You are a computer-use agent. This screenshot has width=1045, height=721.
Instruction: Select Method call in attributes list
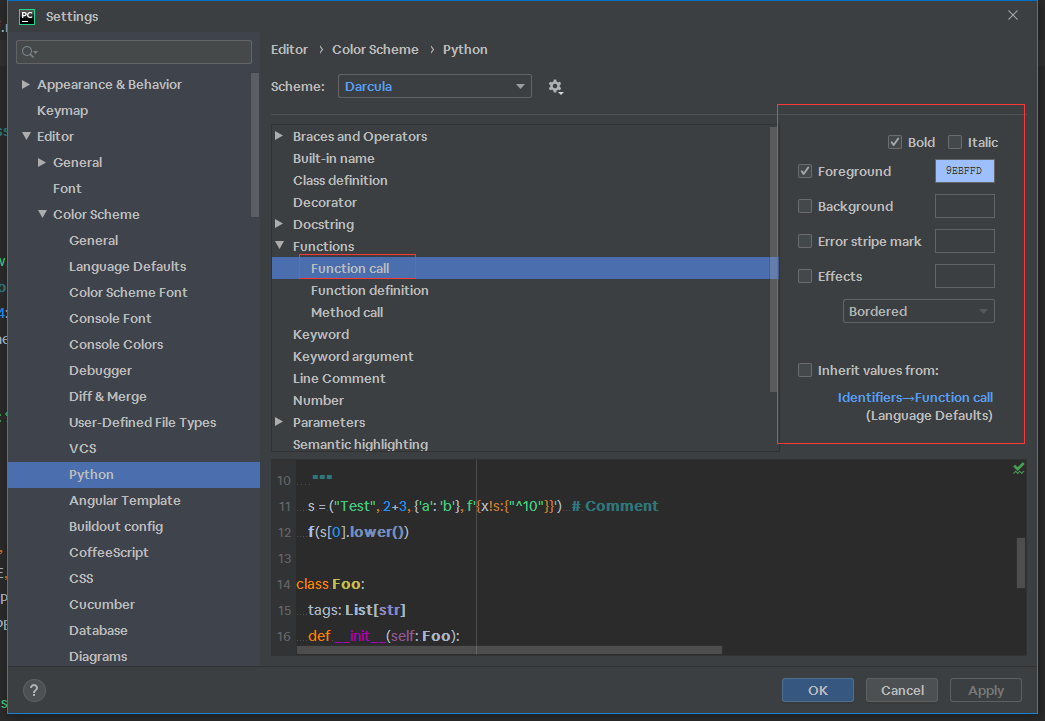tap(347, 313)
